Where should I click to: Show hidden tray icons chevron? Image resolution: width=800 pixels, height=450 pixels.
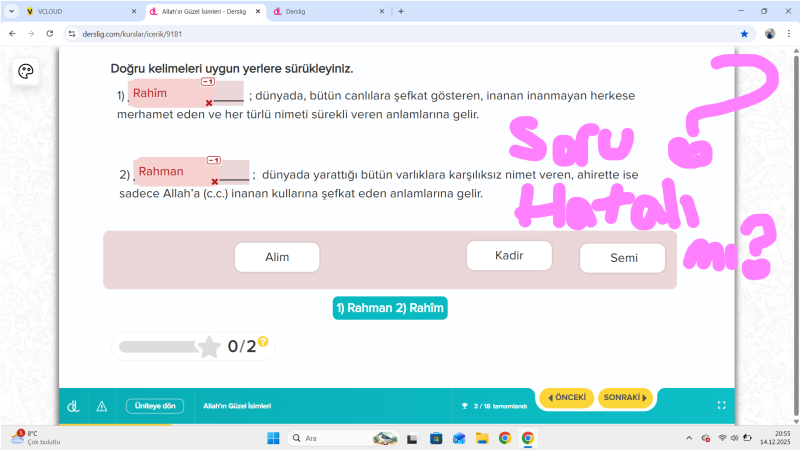(689, 438)
